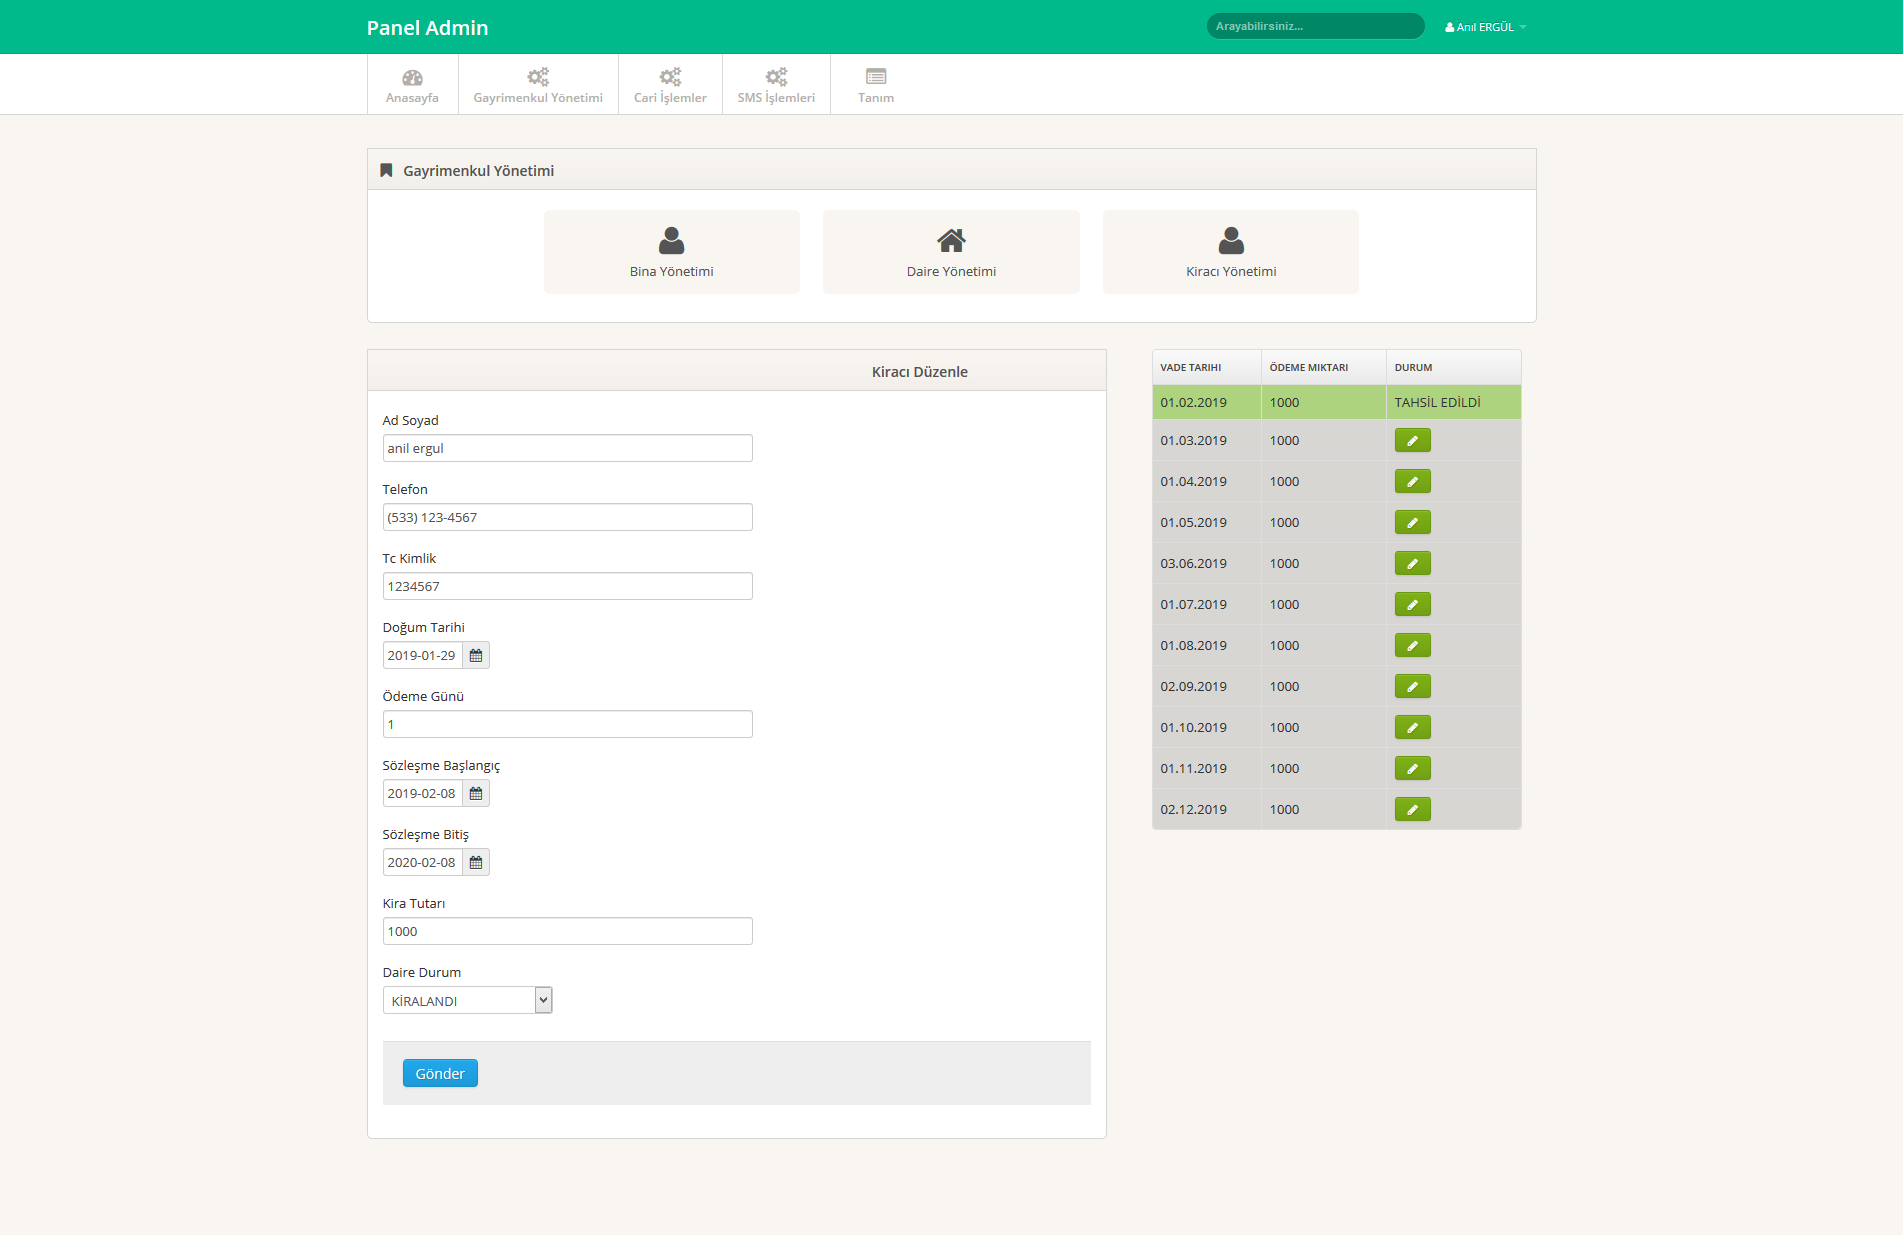Click the Panel Admin brand link
Viewport: 1903px width, 1235px height.
click(427, 28)
